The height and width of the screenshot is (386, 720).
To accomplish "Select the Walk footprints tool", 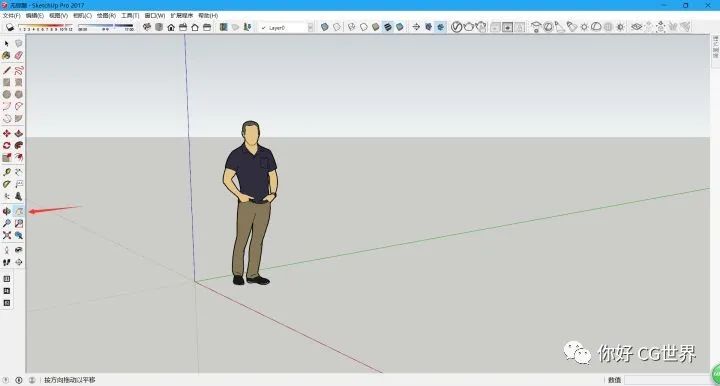I will point(6,262).
